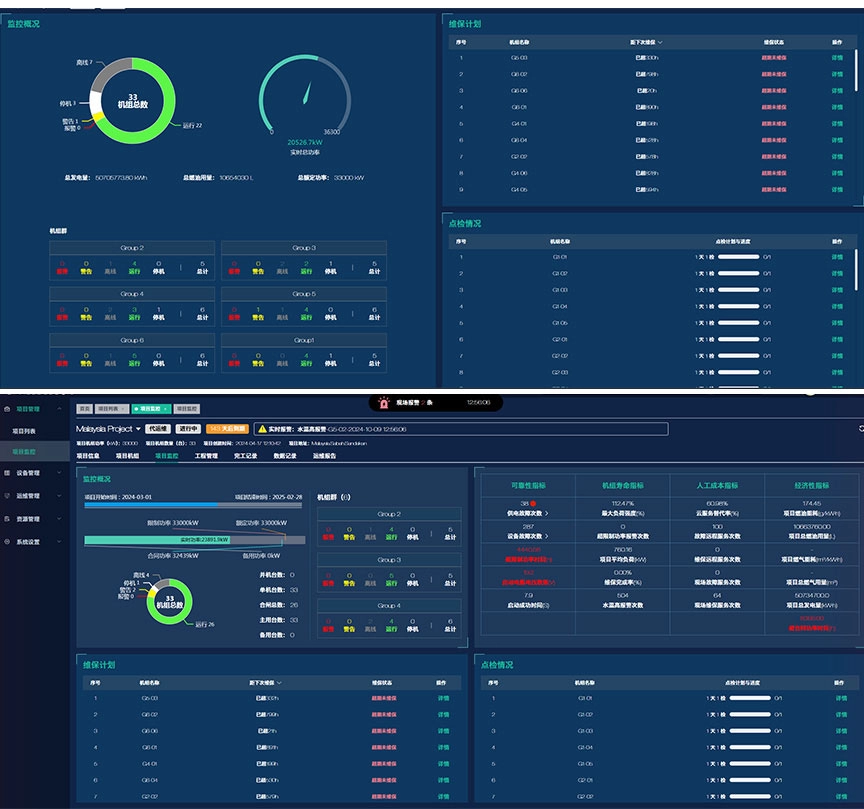The height and width of the screenshot is (809, 864).
Task: Click the refresh icon at right of alarm bar
Action: point(860,428)
